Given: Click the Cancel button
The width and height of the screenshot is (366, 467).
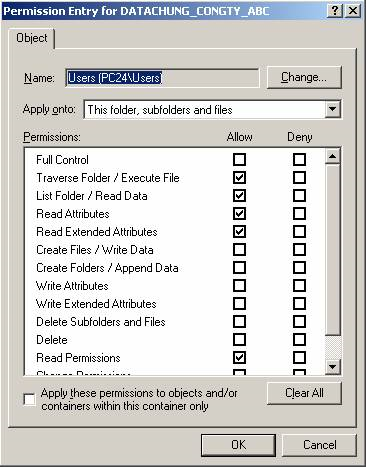Looking at the screenshot, I should pos(319,445).
